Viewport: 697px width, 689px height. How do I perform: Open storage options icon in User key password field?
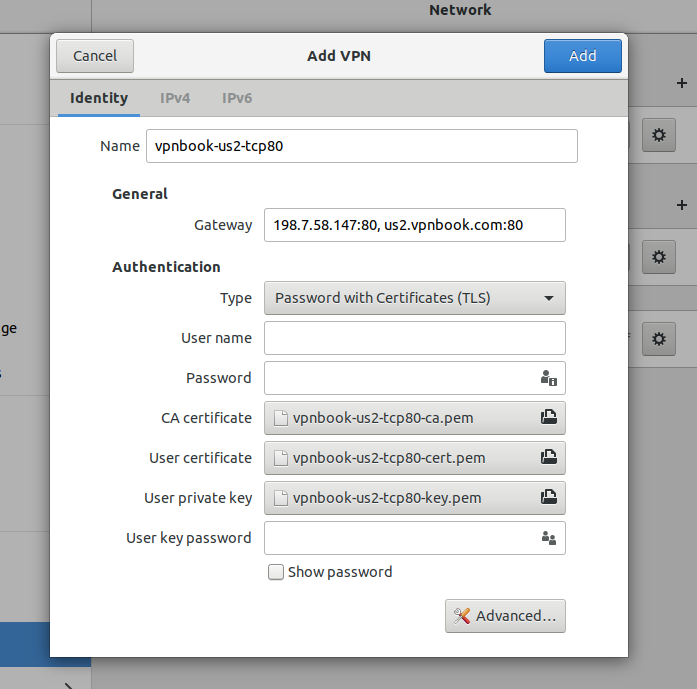click(x=549, y=538)
